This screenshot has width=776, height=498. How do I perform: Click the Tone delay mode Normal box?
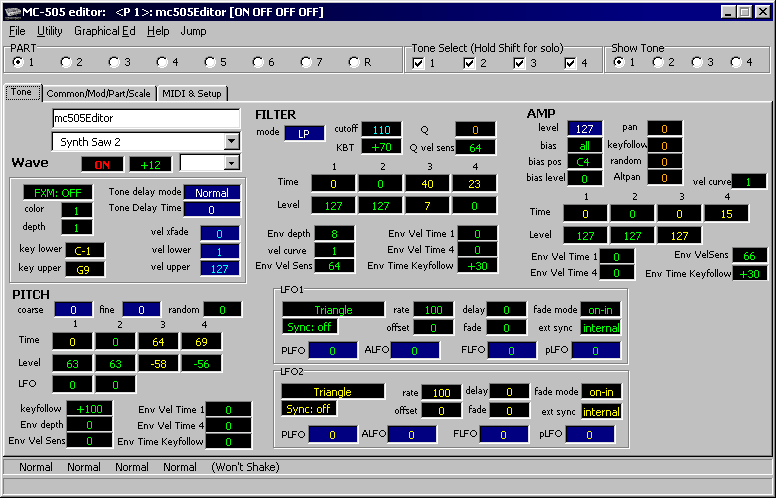[212, 193]
